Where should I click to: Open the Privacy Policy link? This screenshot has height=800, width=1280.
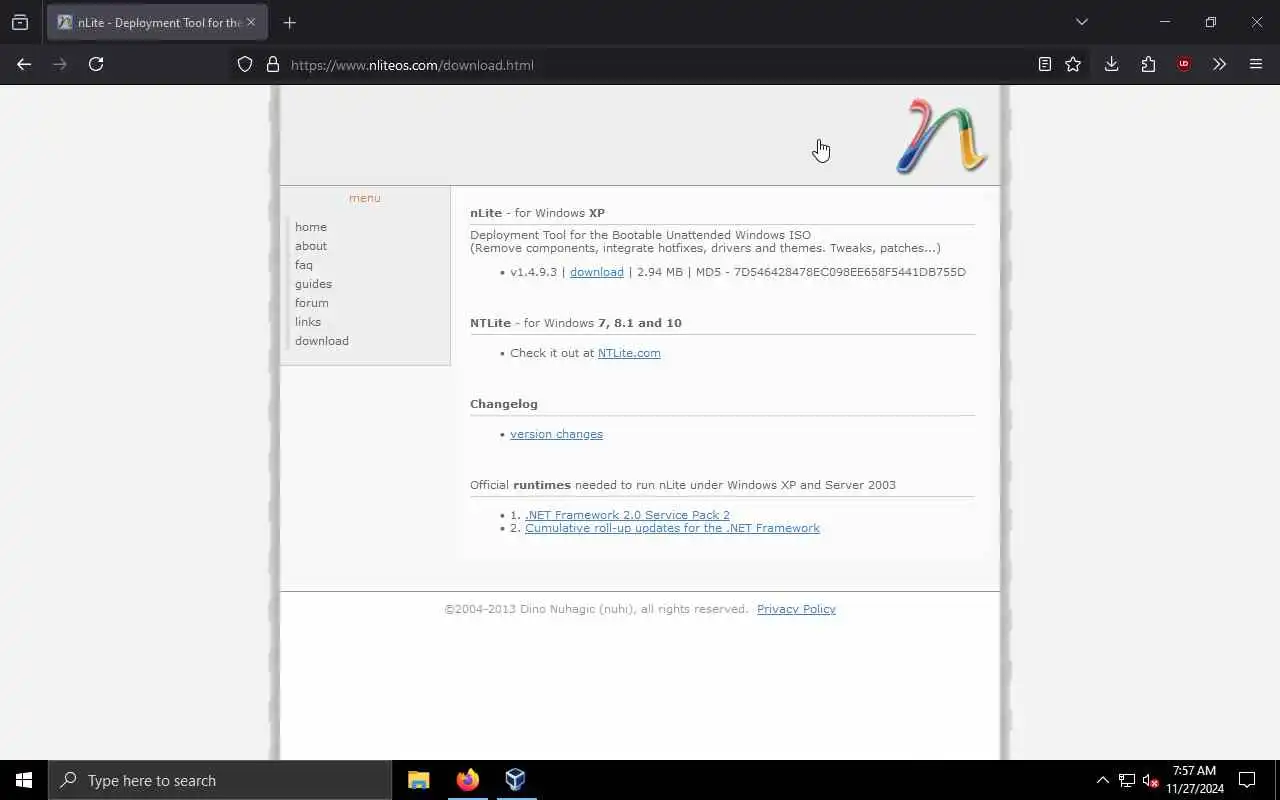[x=796, y=609]
